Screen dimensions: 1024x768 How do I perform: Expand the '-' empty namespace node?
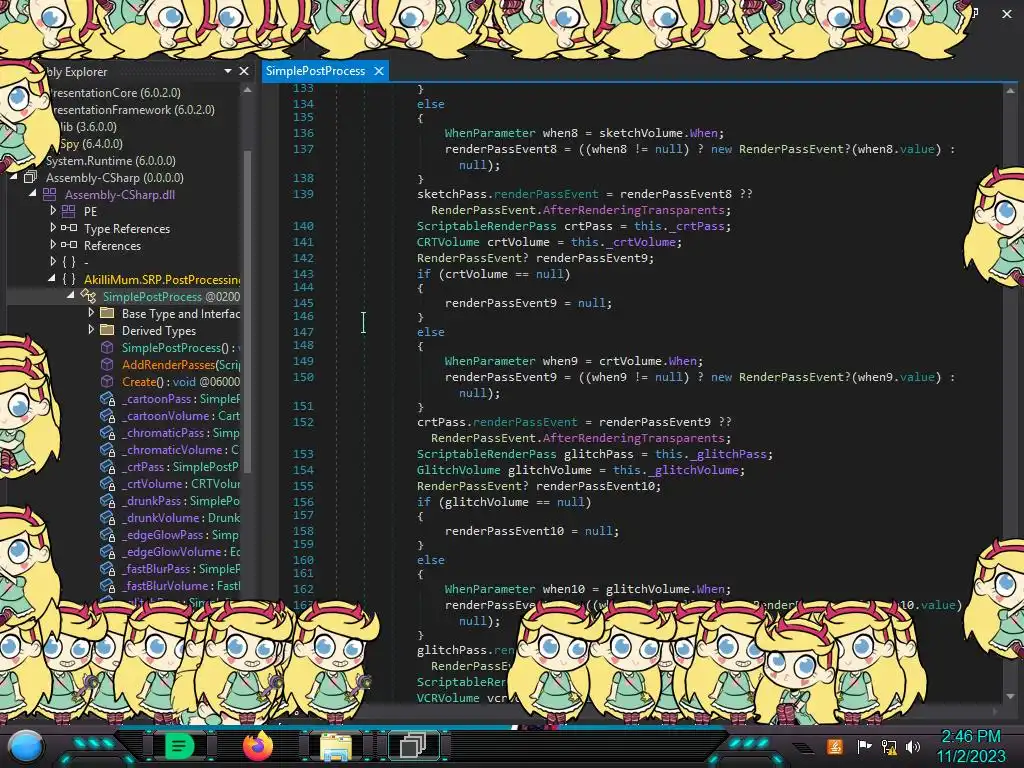coord(53,262)
